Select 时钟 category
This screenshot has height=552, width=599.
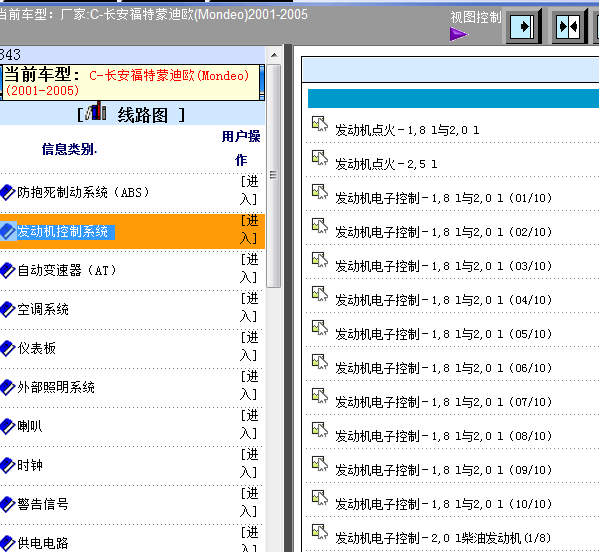pos(30,465)
